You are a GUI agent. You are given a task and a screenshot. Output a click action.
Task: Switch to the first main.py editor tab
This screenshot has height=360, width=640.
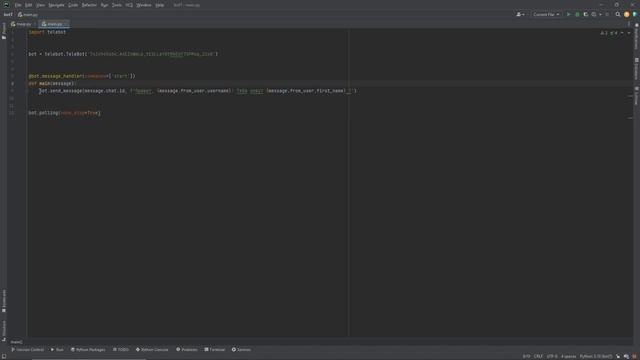pos(22,24)
